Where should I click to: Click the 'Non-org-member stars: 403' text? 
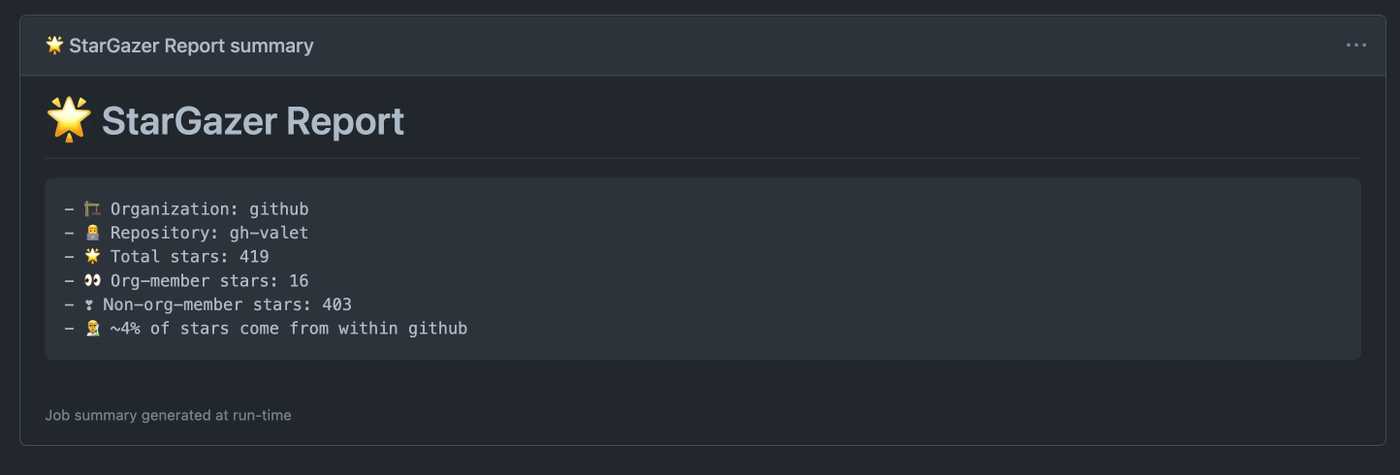[227, 305]
